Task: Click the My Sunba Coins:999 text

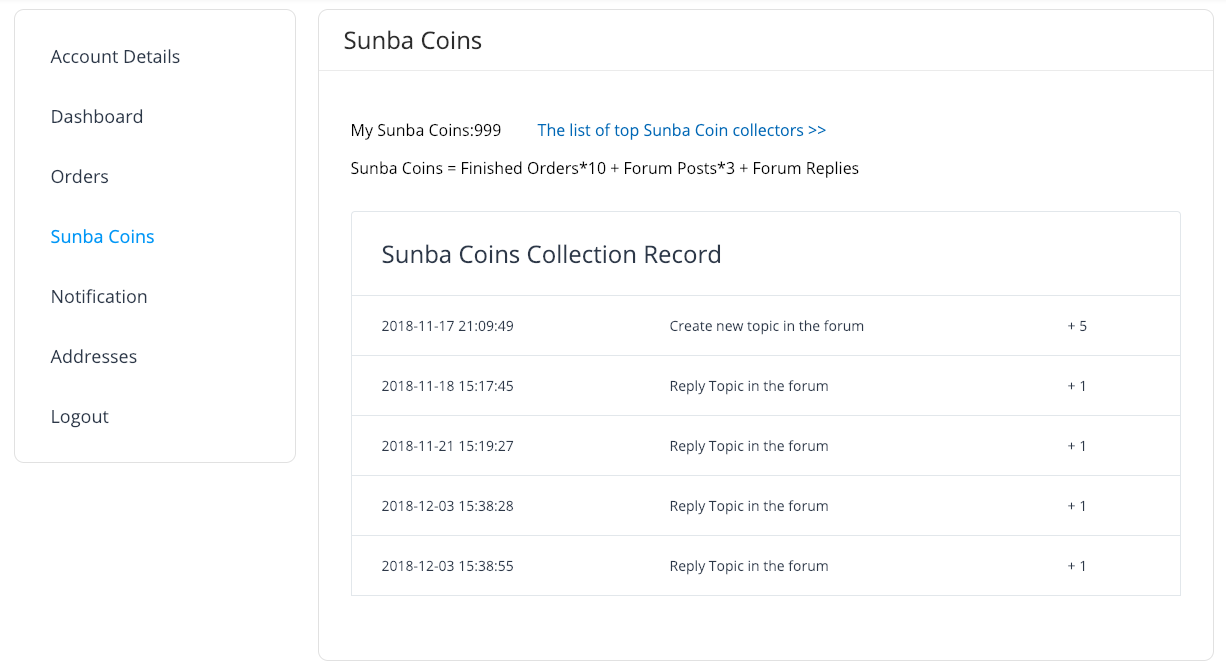Action: point(426,130)
